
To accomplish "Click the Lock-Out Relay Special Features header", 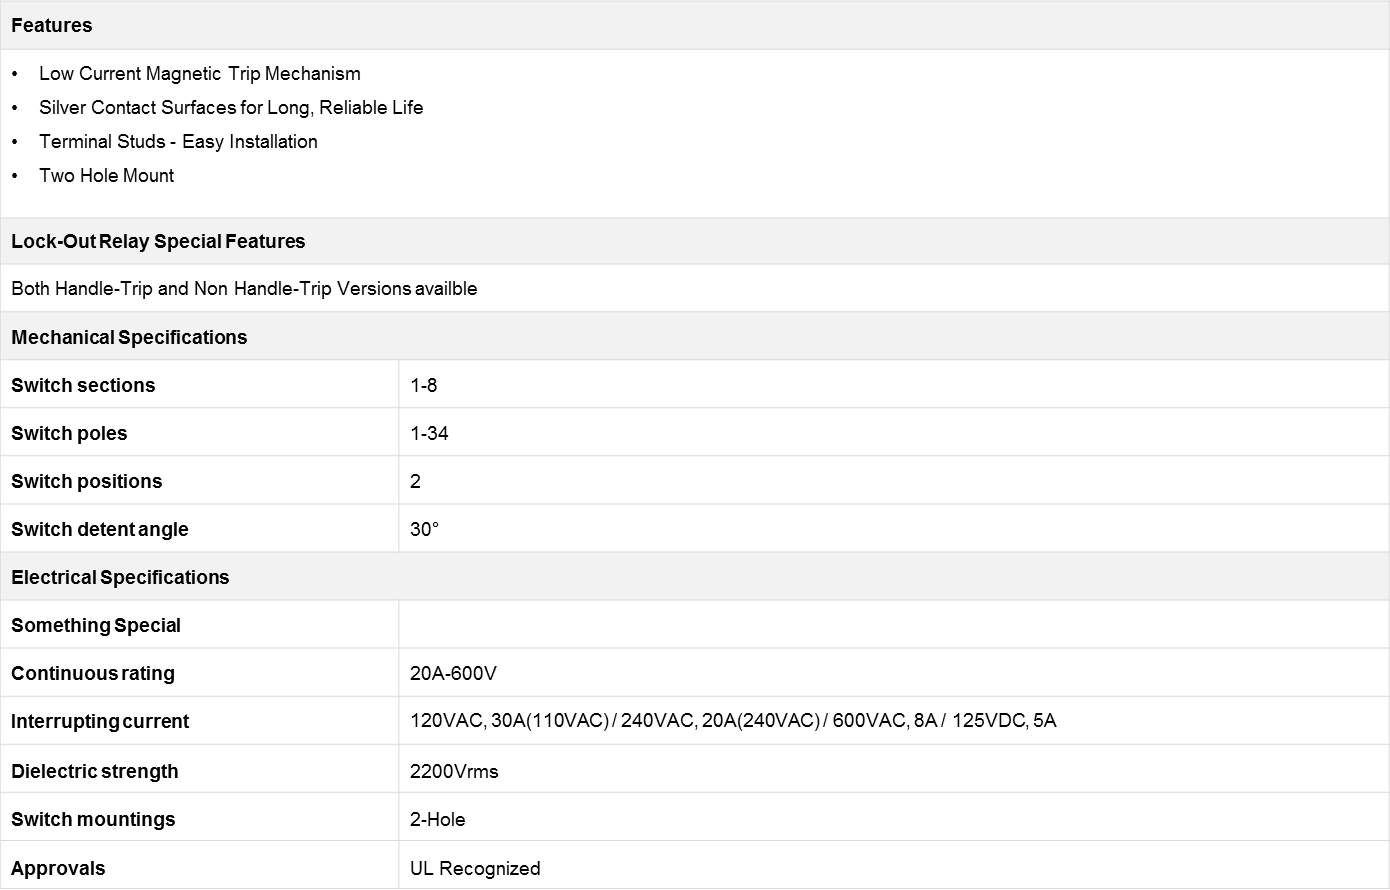I will 158,242.
